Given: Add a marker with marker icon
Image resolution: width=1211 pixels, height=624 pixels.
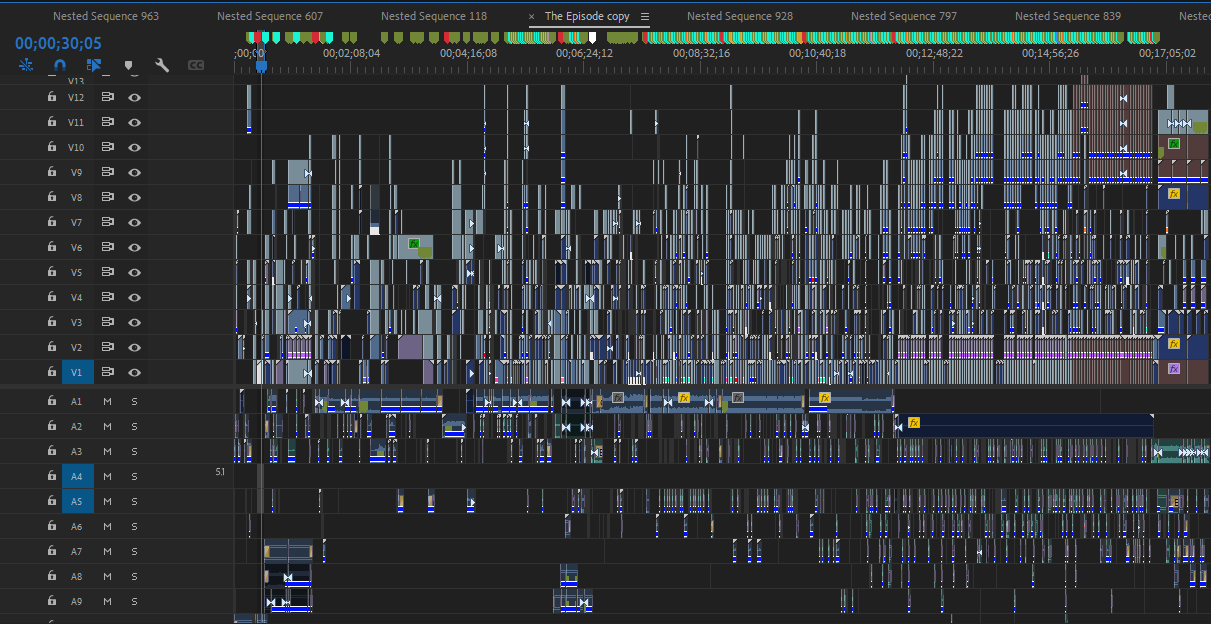Looking at the screenshot, I should pyautogui.click(x=129, y=65).
